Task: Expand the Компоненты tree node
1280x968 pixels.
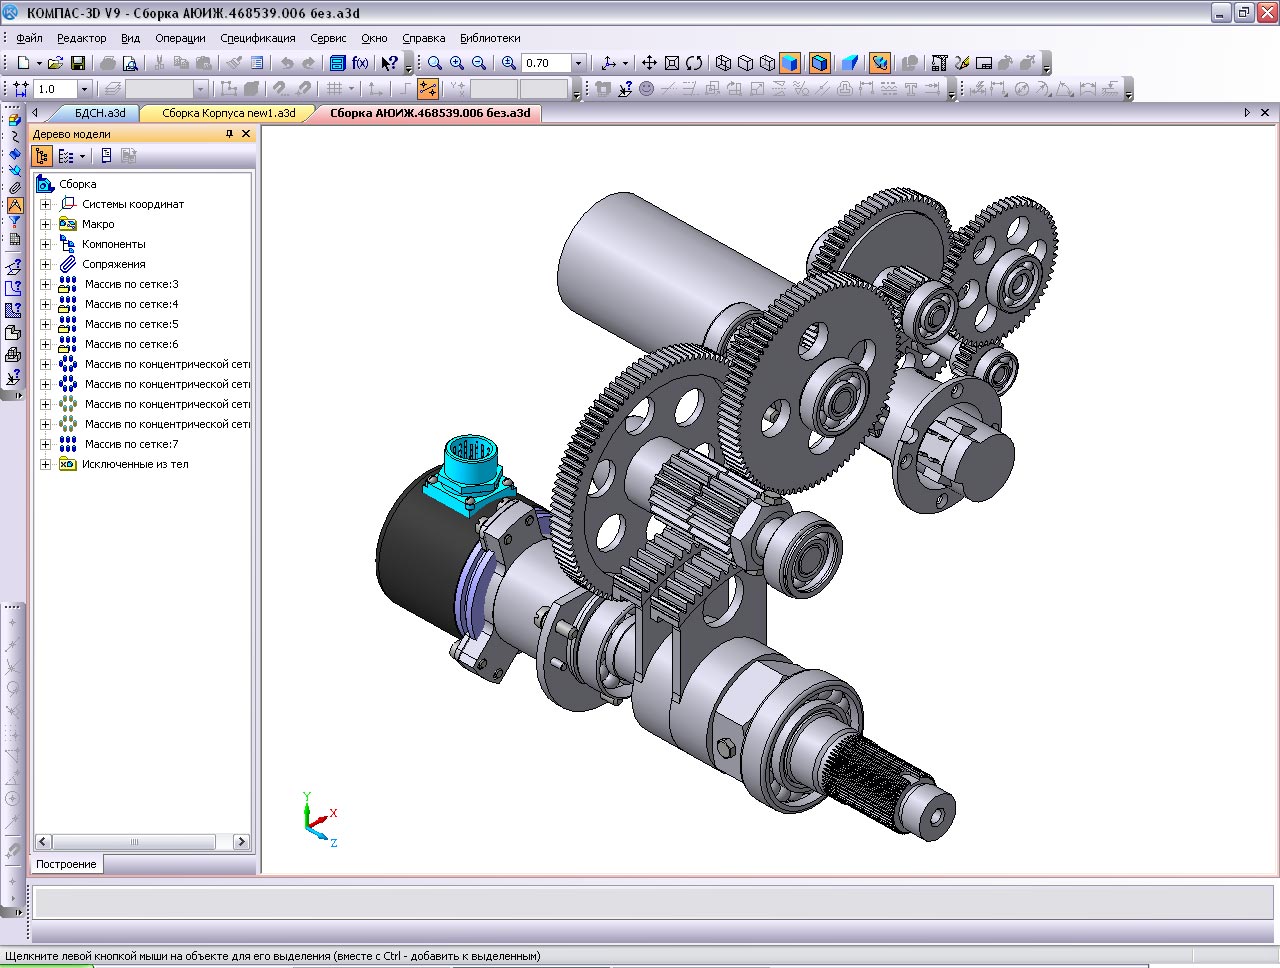Action: pyautogui.click(x=45, y=244)
